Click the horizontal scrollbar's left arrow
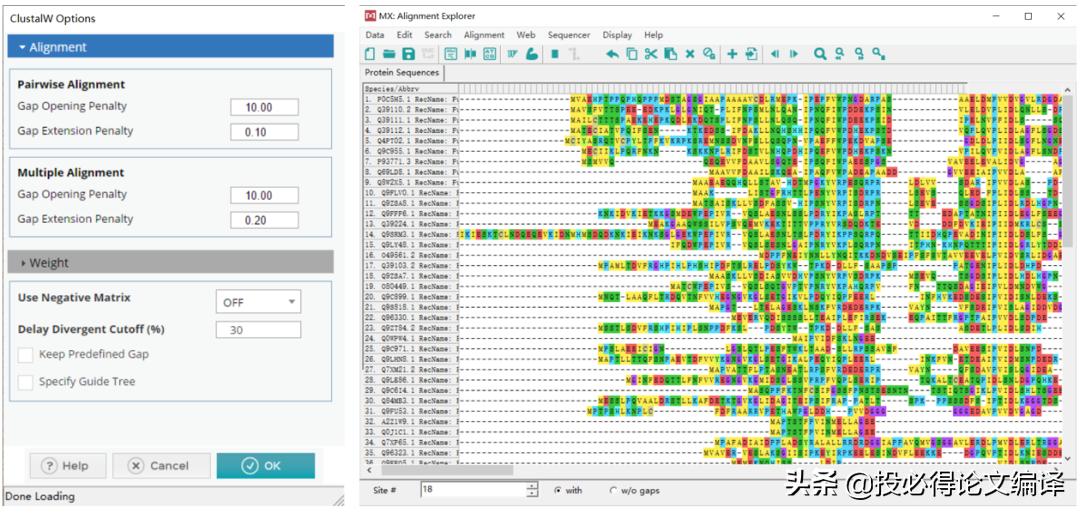The width and height of the screenshot is (1080, 513). [x=368, y=471]
